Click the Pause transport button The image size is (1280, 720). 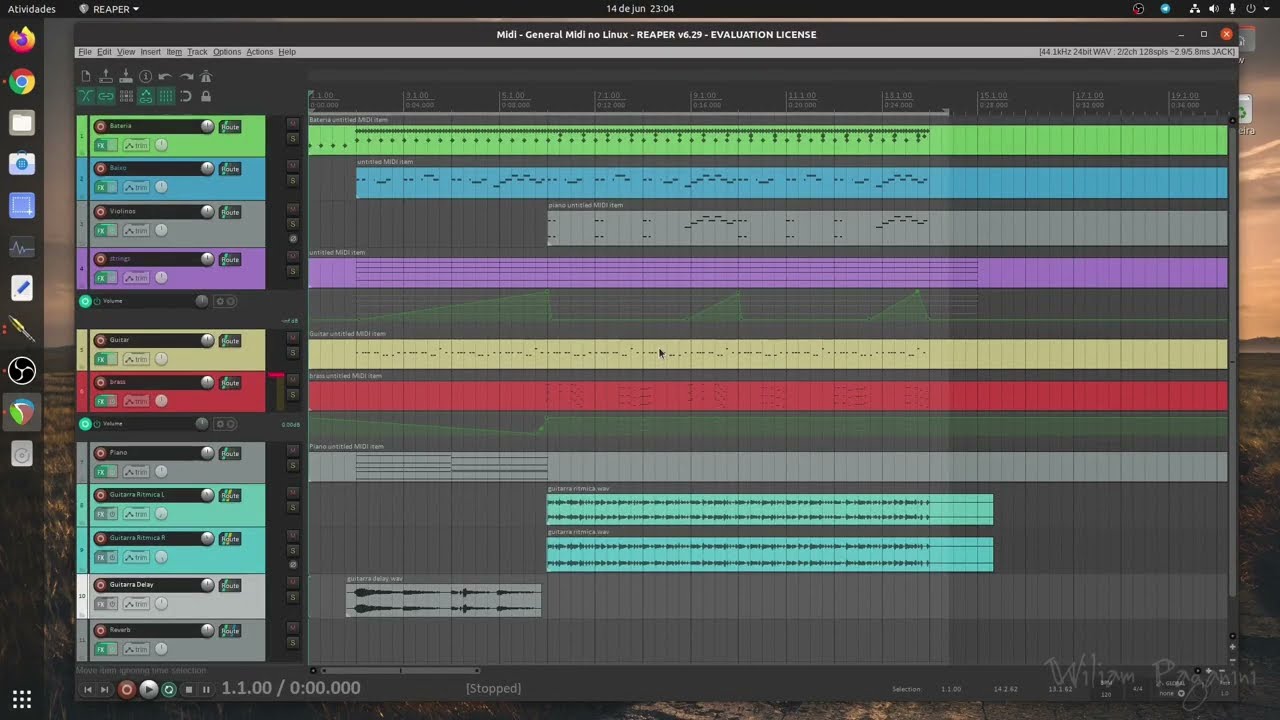point(206,689)
